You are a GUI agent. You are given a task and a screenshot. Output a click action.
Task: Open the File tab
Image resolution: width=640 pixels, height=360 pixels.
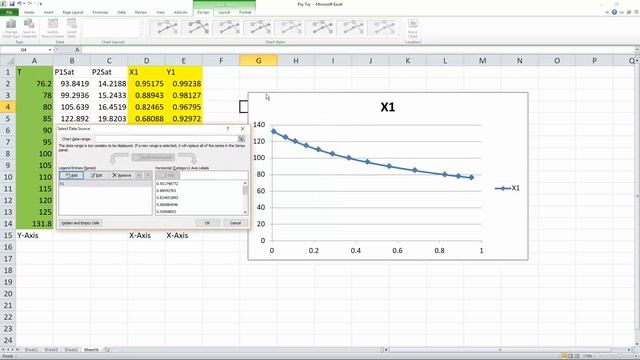tap(9, 12)
